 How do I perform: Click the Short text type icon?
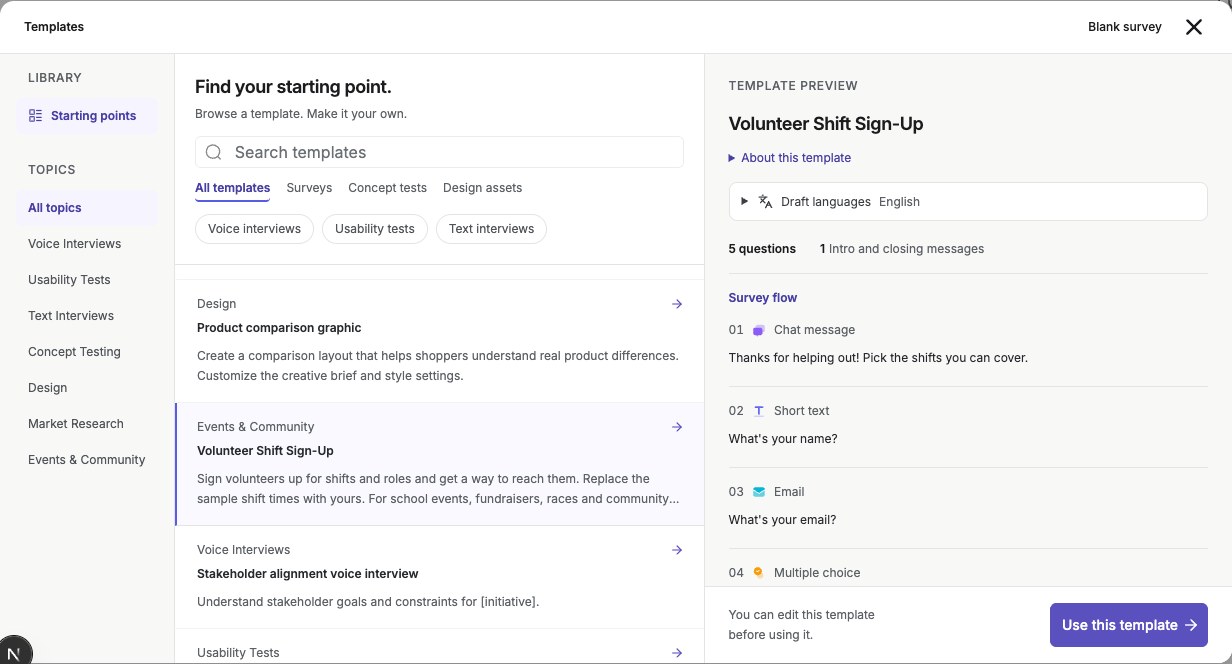click(x=759, y=411)
